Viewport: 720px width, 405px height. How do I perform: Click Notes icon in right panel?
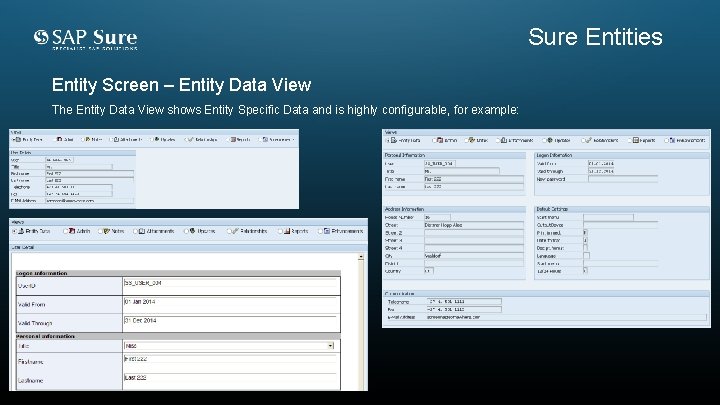tap(472, 140)
